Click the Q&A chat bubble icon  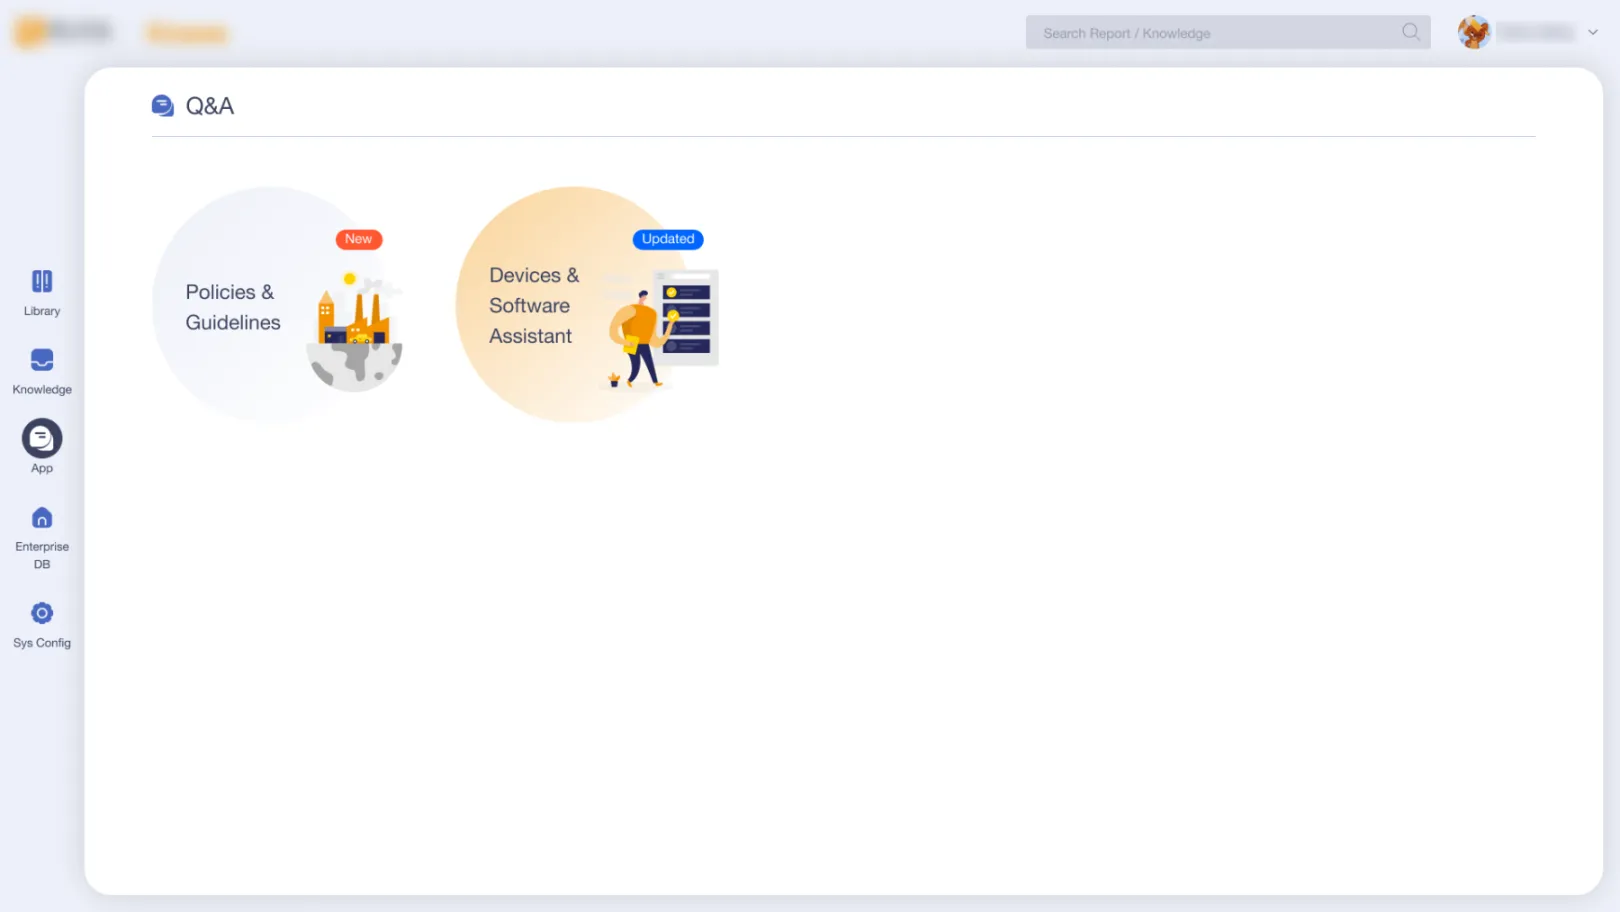click(x=163, y=106)
